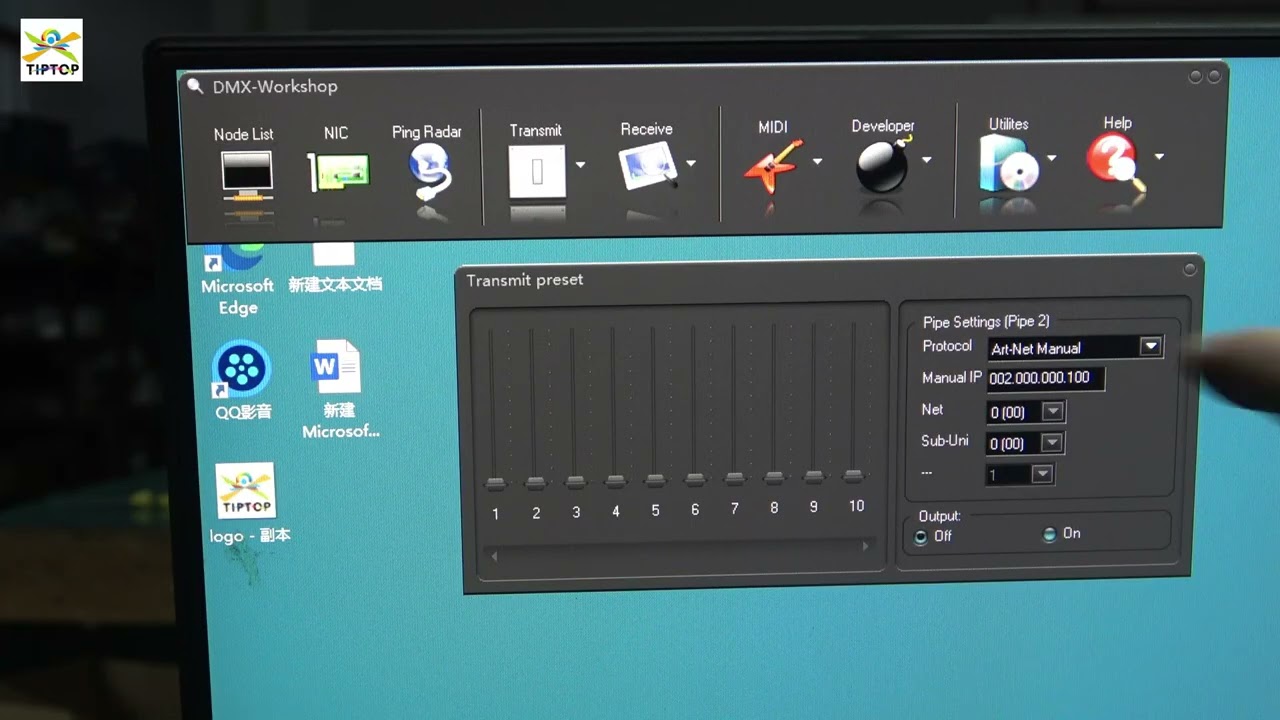Click the Help question mark icon
This screenshot has height=720, width=1280.
click(x=1115, y=159)
